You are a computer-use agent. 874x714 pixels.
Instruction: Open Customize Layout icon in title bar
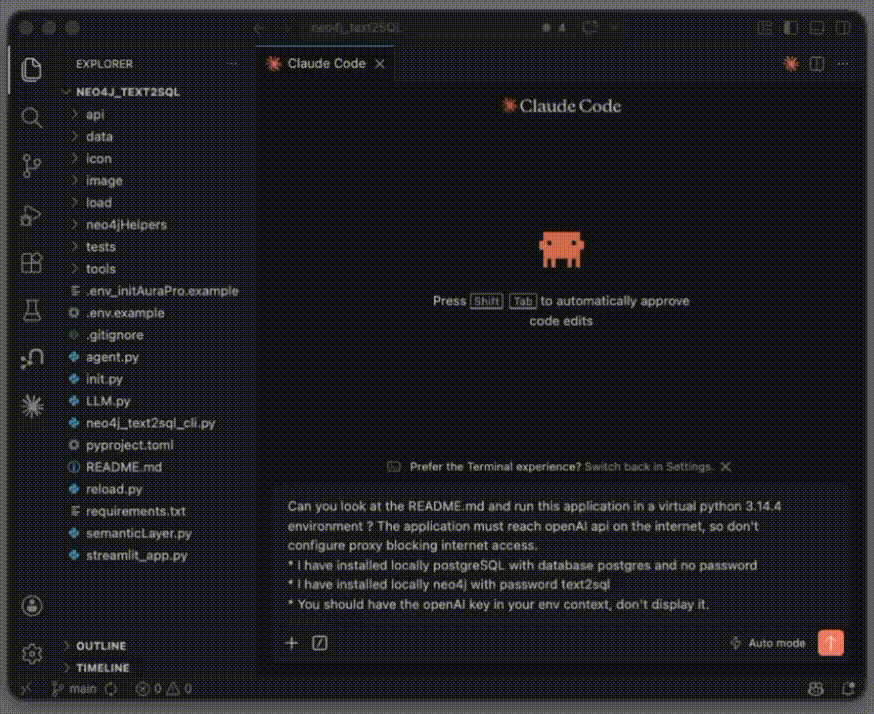(x=764, y=28)
